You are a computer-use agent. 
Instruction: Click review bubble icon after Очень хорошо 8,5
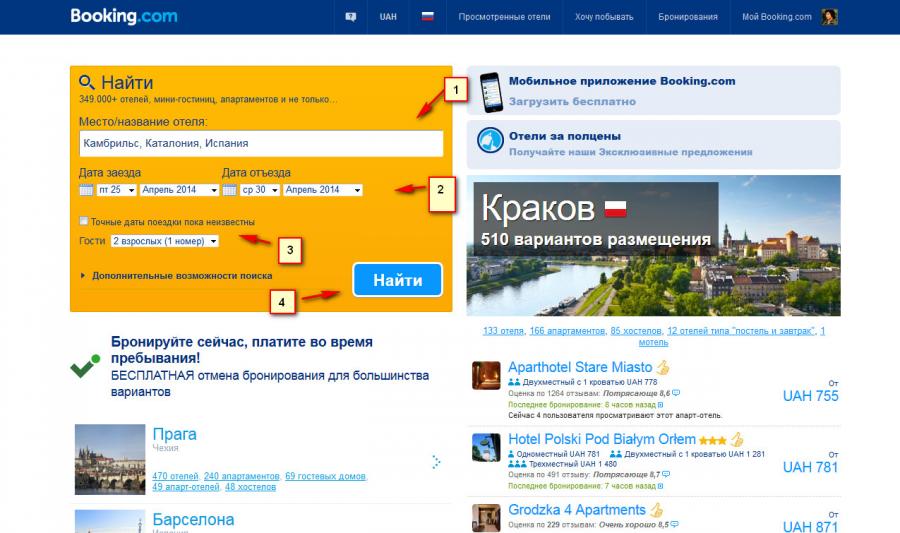tap(674, 524)
